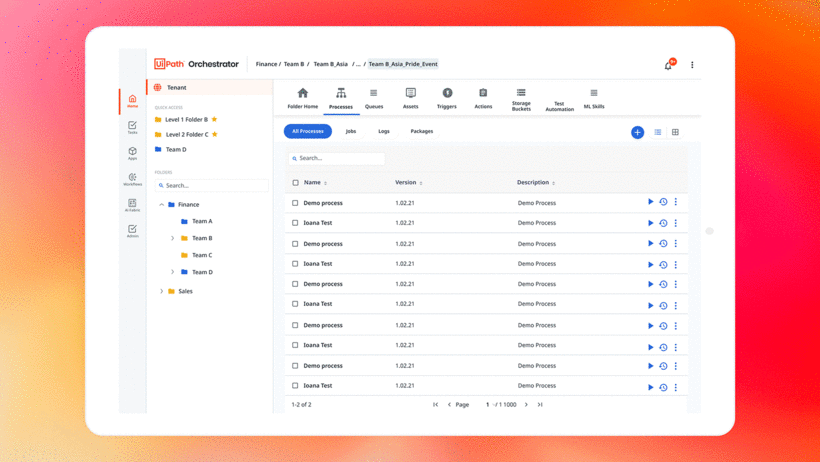This screenshot has height=462, width=820.
Task: Click the Tenant globe icon
Action: pos(157,87)
